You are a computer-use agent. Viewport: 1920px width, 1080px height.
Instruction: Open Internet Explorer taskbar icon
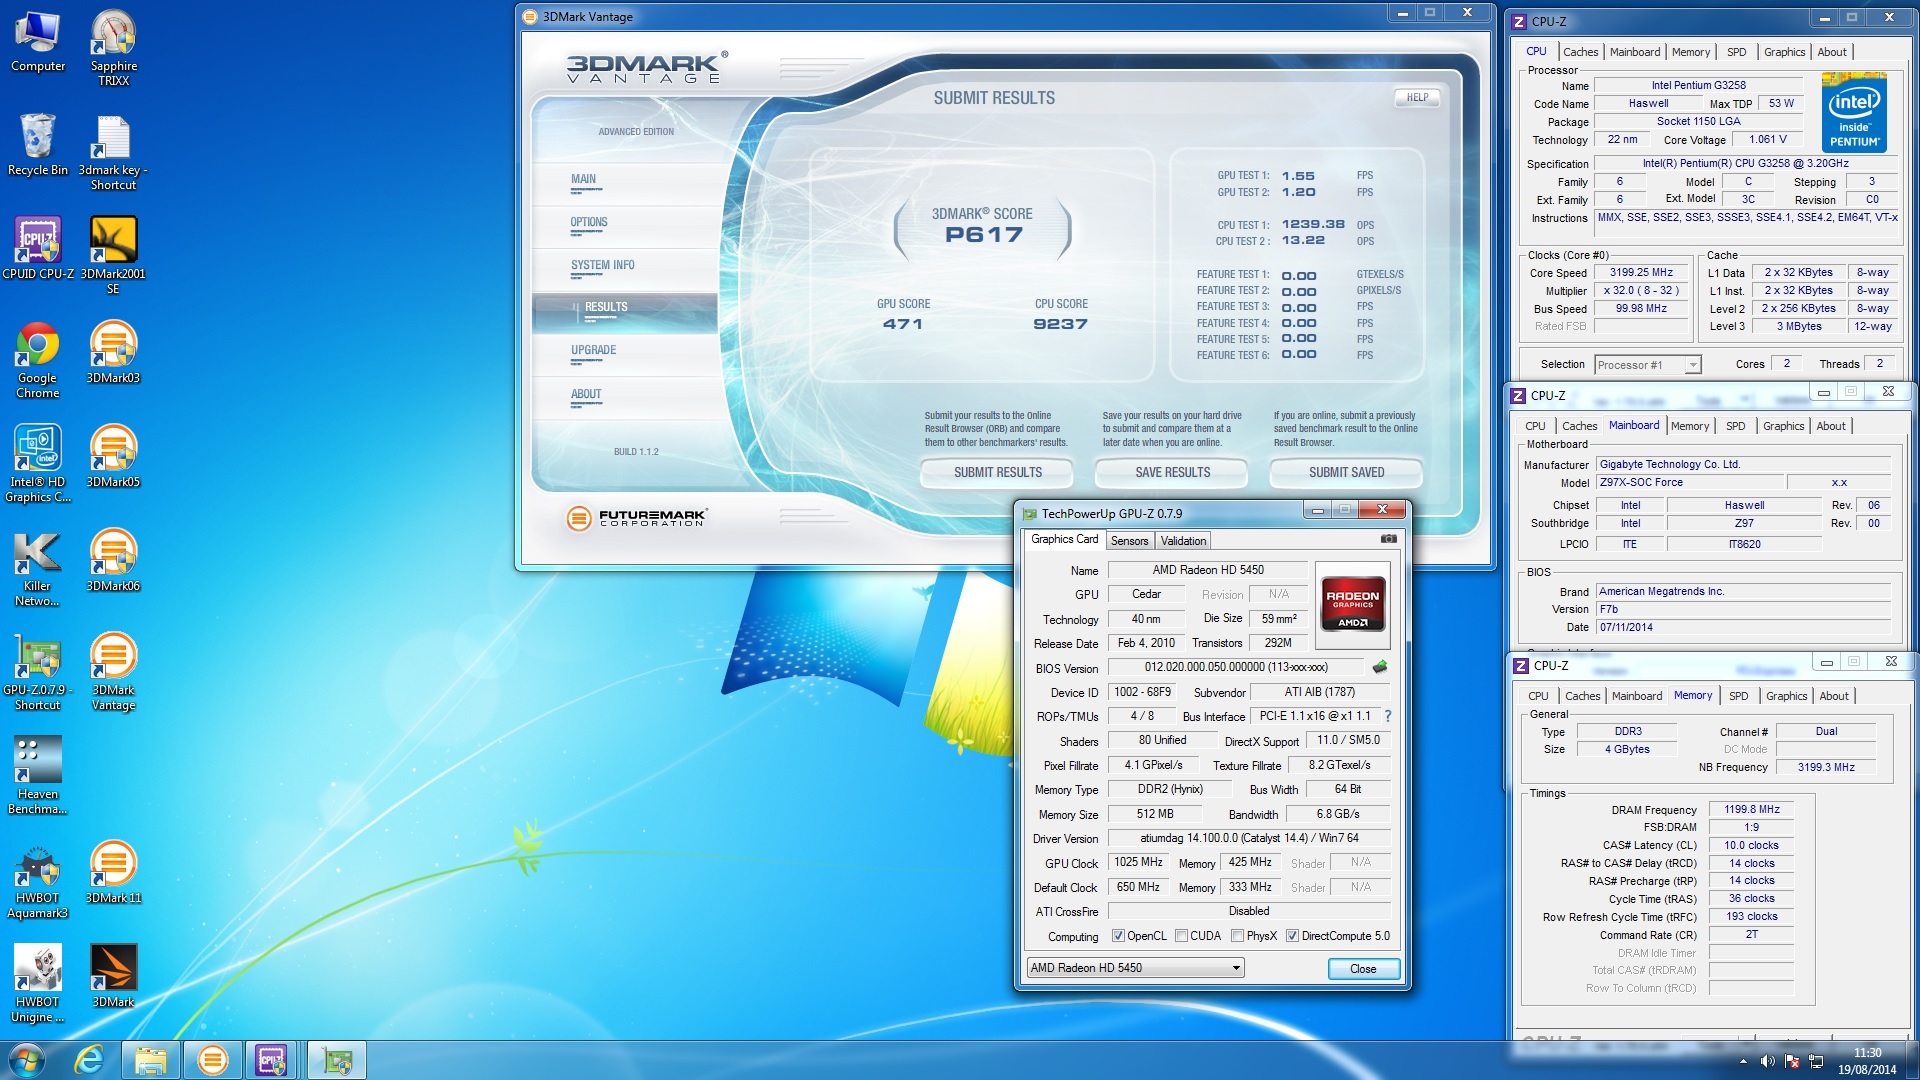tap(90, 1060)
